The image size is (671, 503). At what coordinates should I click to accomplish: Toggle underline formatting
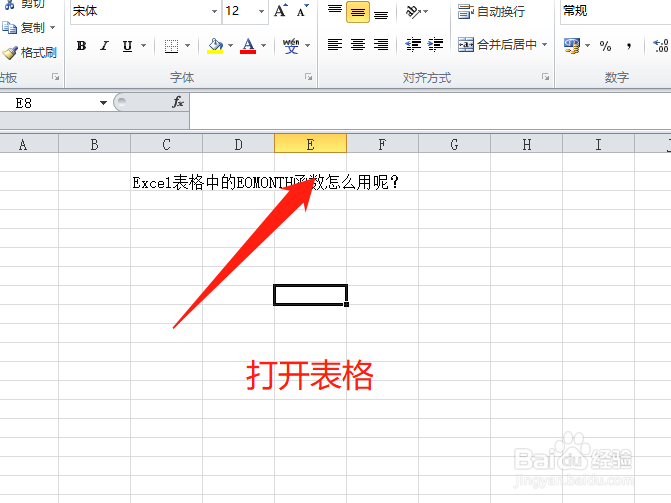(x=127, y=45)
